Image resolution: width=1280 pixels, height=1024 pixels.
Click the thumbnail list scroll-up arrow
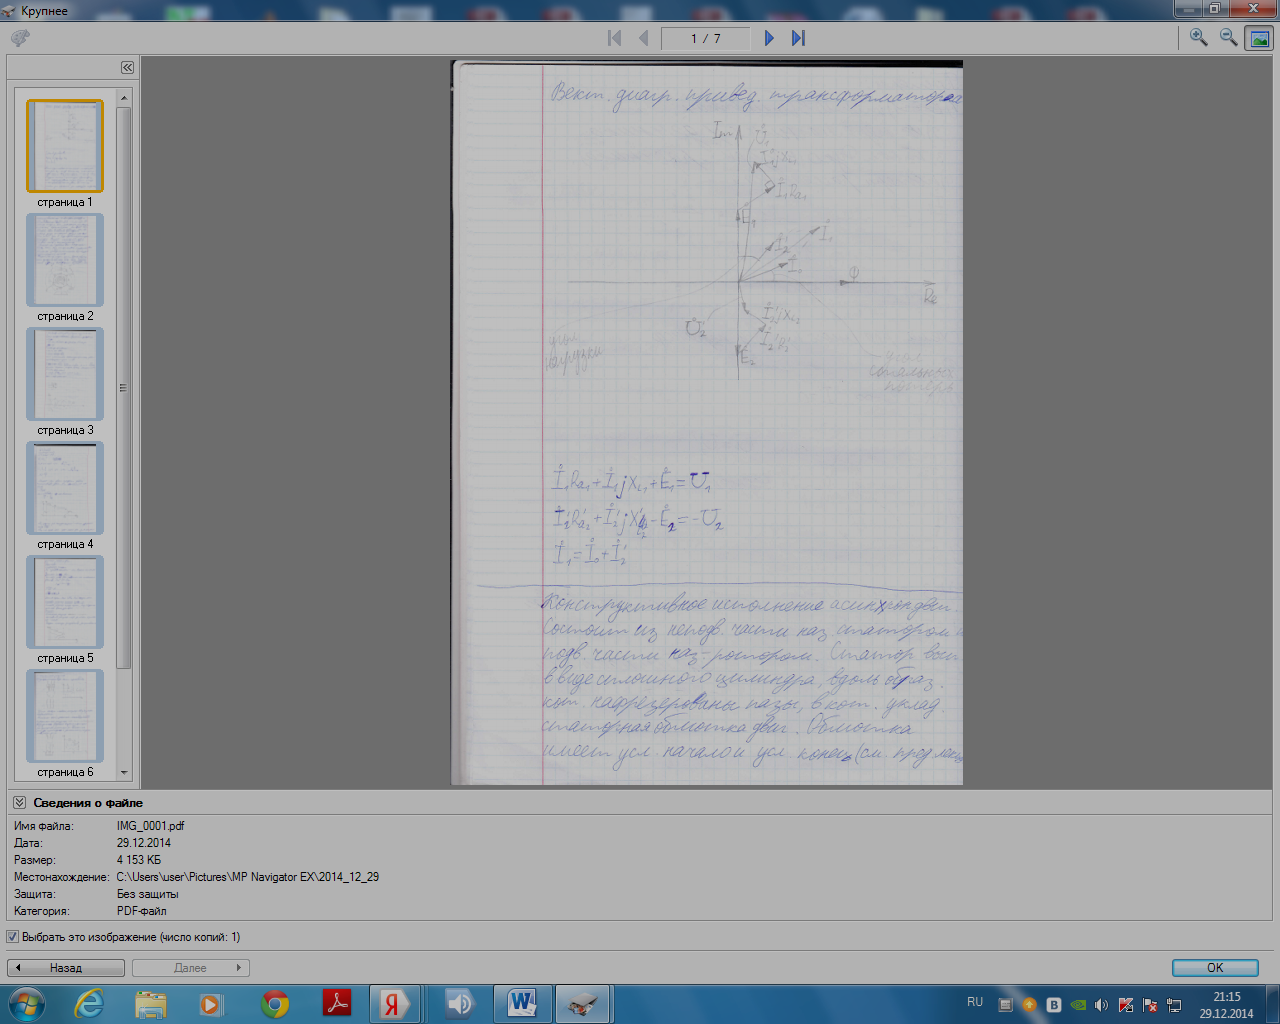(124, 97)
